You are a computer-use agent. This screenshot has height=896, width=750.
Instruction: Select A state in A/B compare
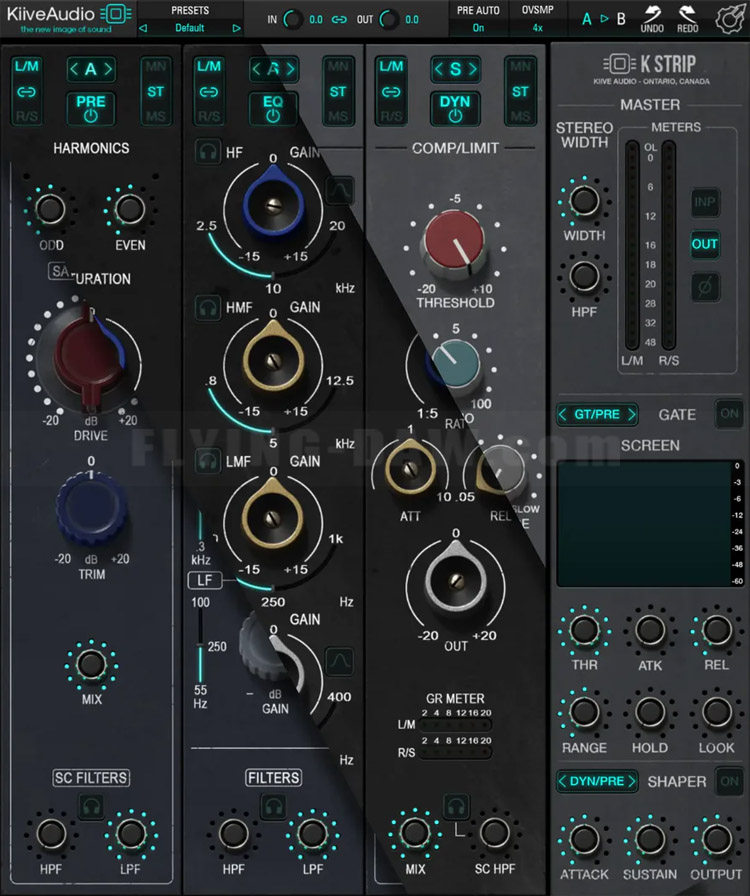pyautogui.click(x=587, y=19)
